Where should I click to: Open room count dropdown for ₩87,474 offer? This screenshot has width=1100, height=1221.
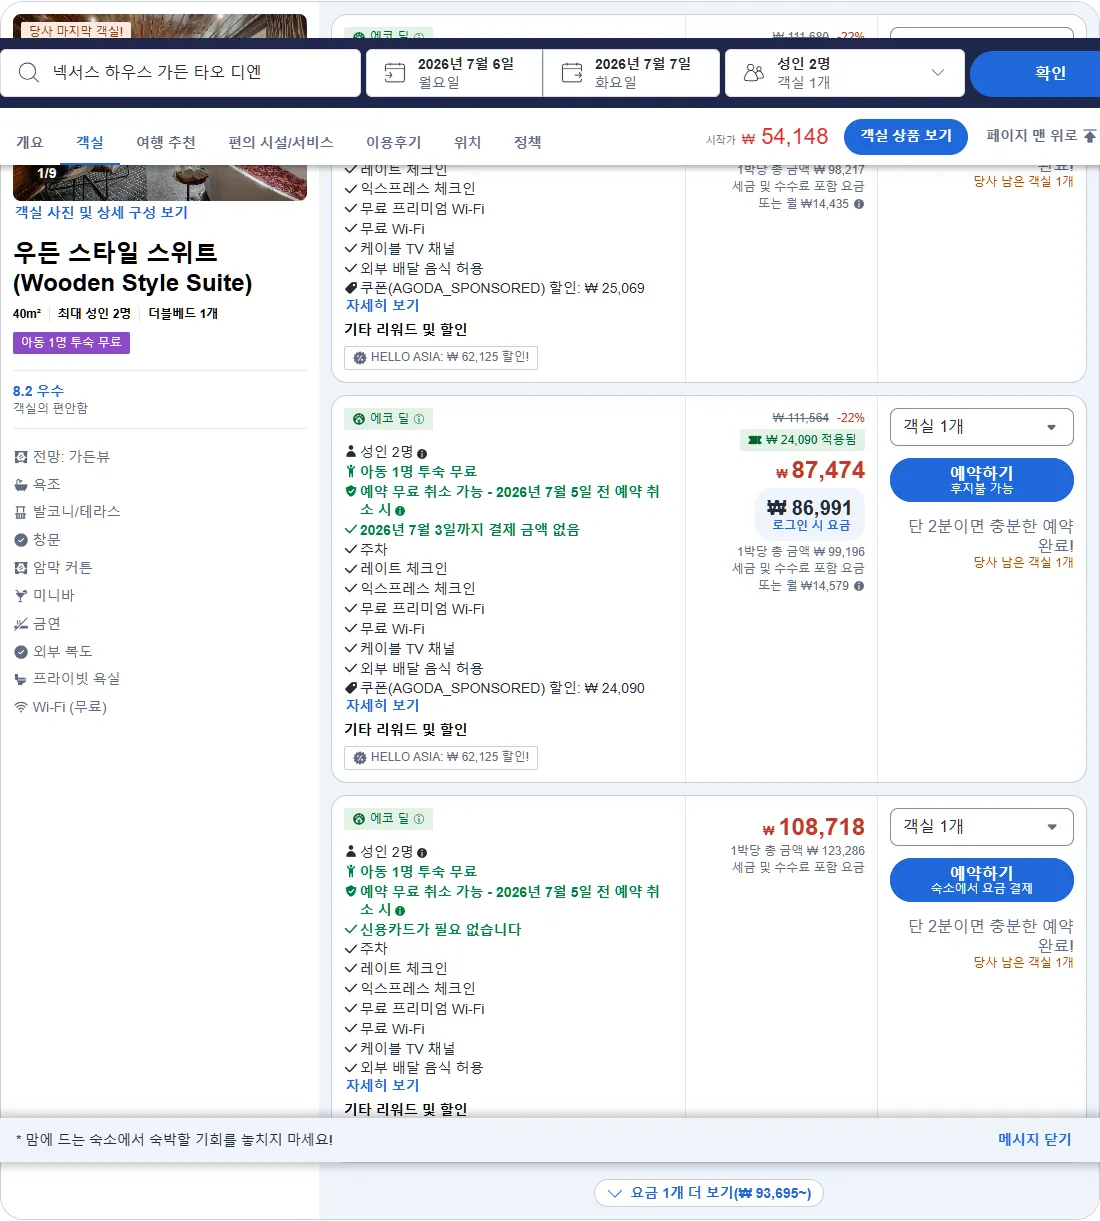click(x=981, y=427)
